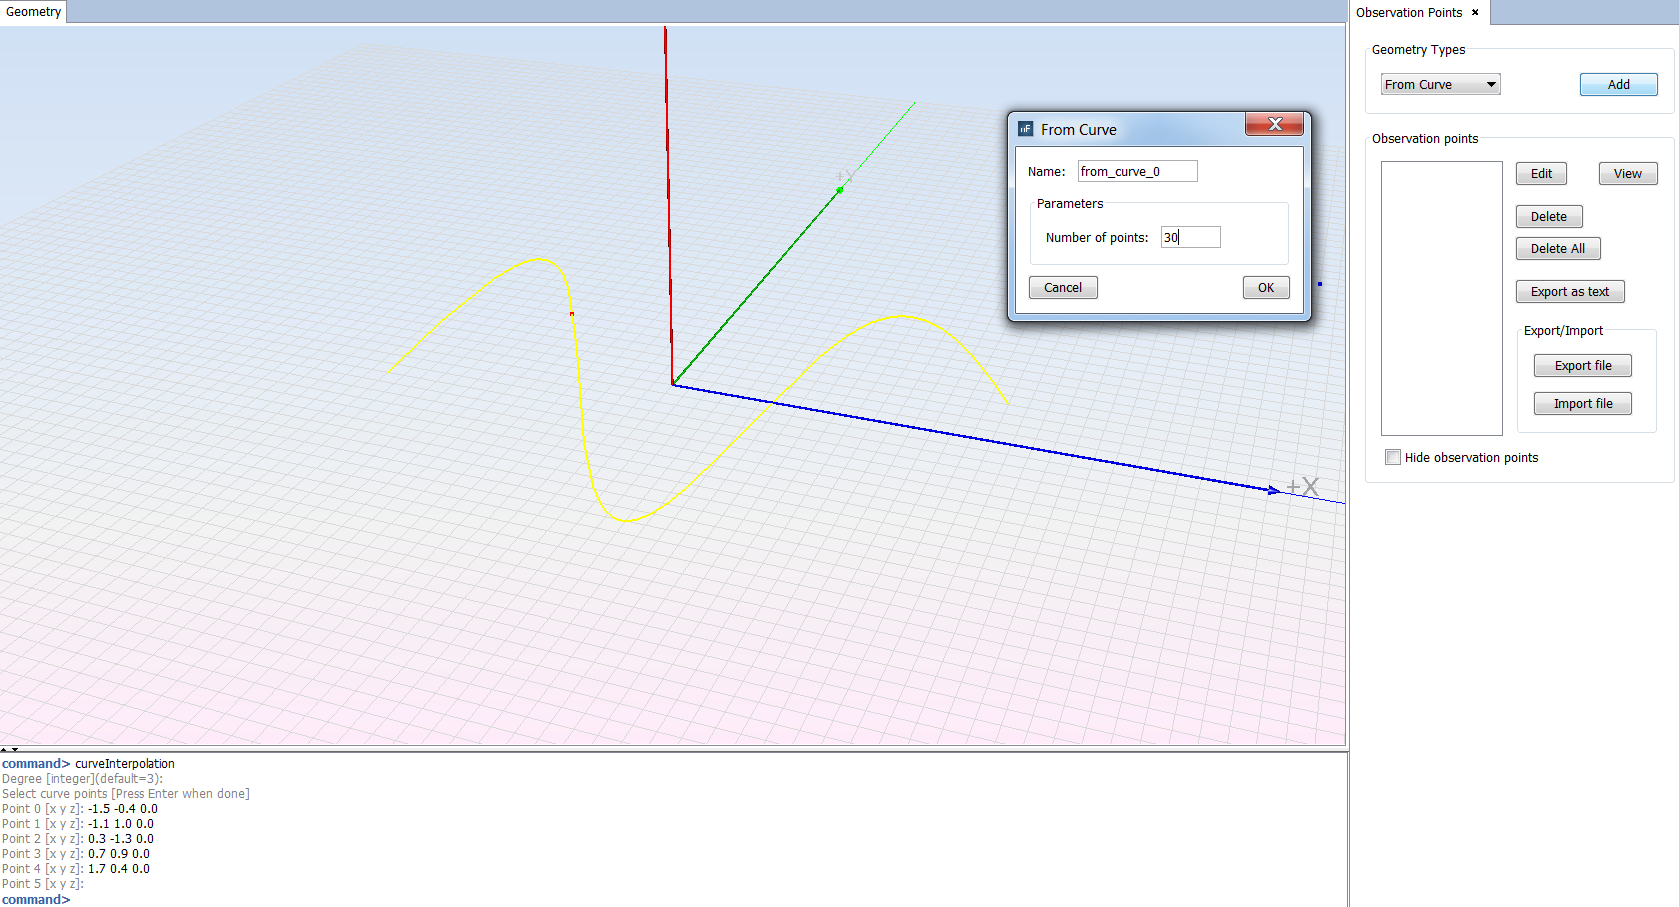1679x907 pixels.
Task: Click the Add button for geometry types
Action: (x=1618, y=85)
